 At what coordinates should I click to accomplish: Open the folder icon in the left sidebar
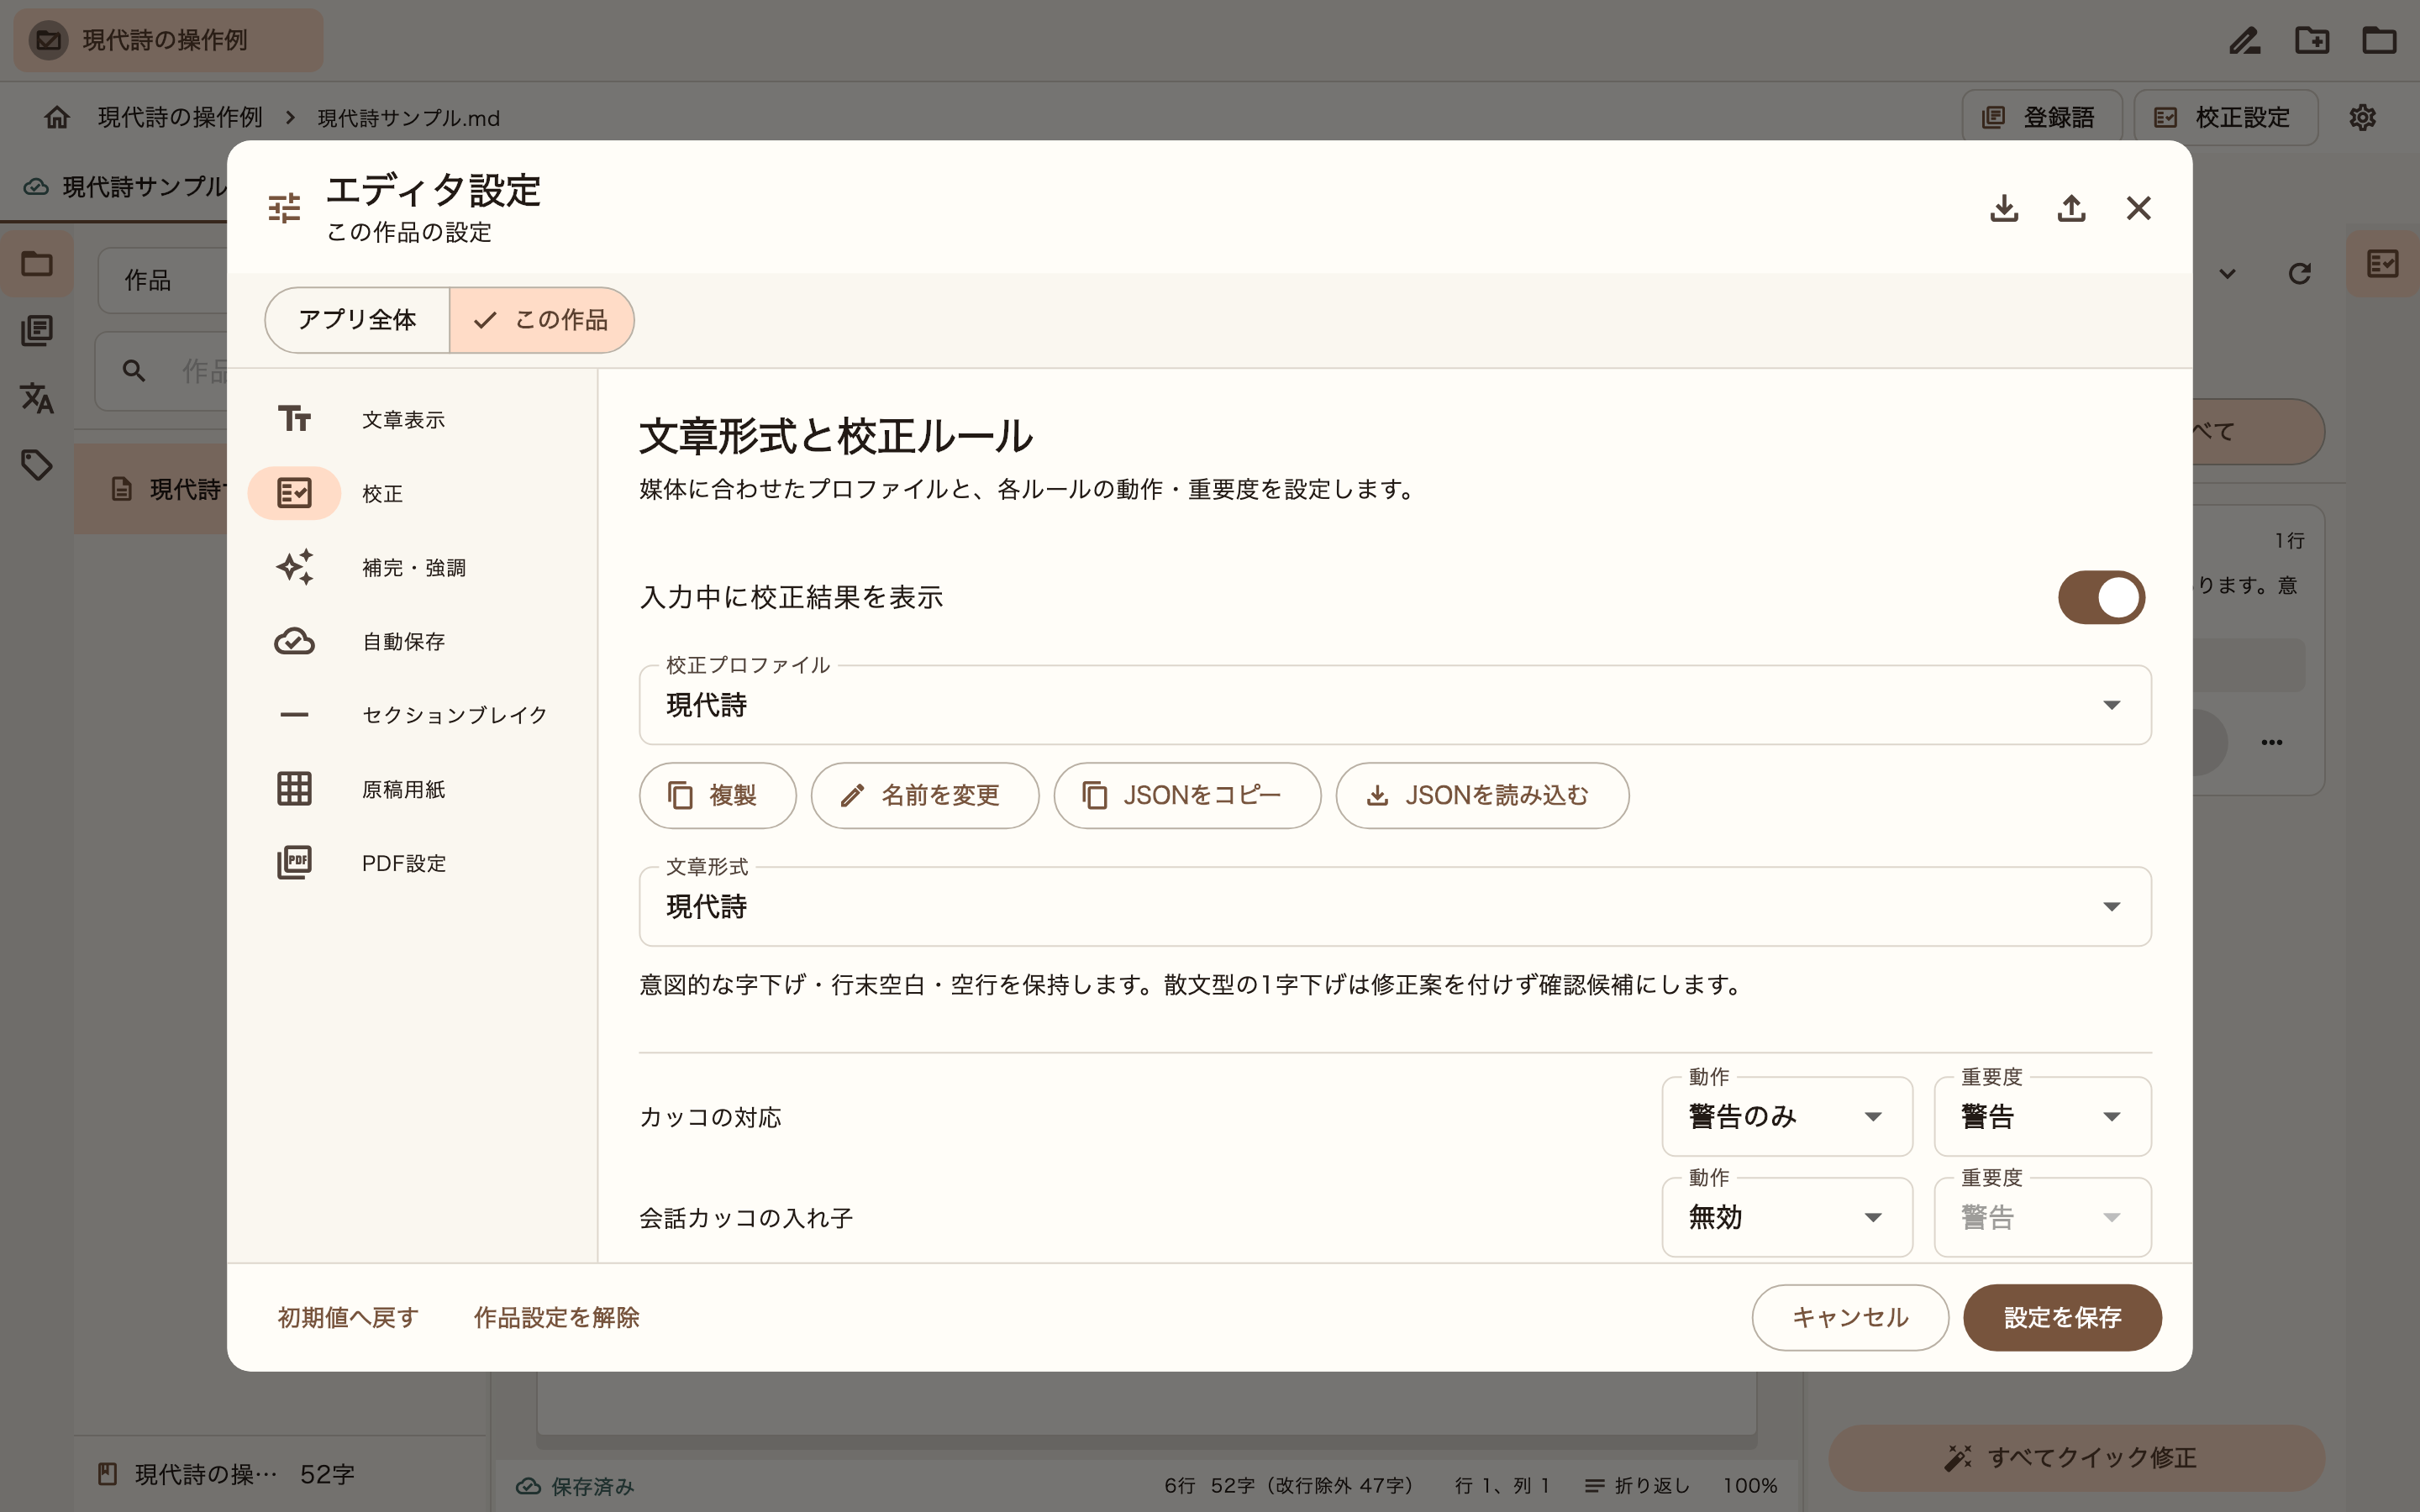pos(37,264)
